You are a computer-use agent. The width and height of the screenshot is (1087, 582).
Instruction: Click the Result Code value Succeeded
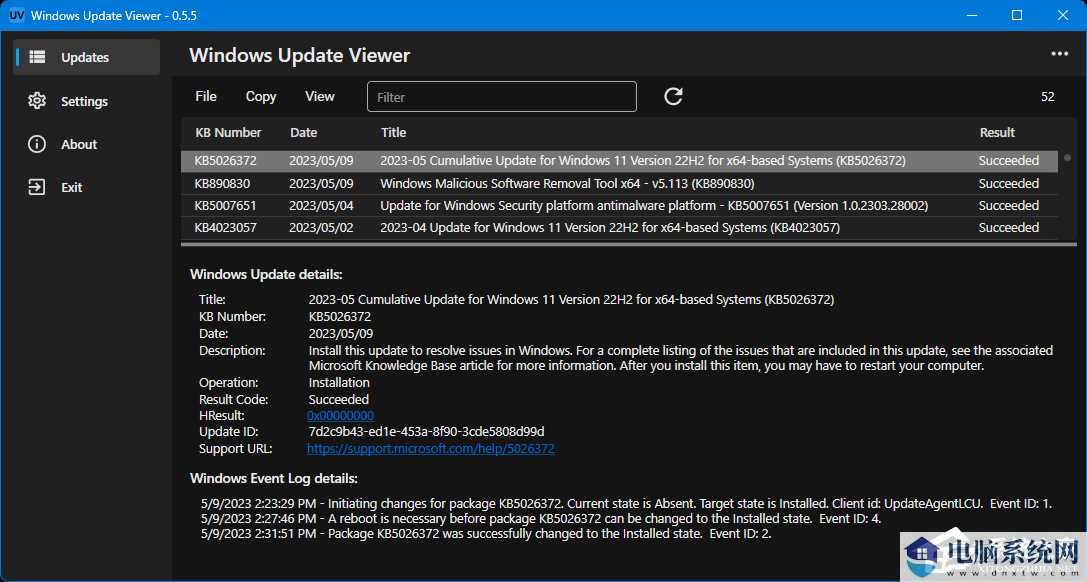point(338,399)
